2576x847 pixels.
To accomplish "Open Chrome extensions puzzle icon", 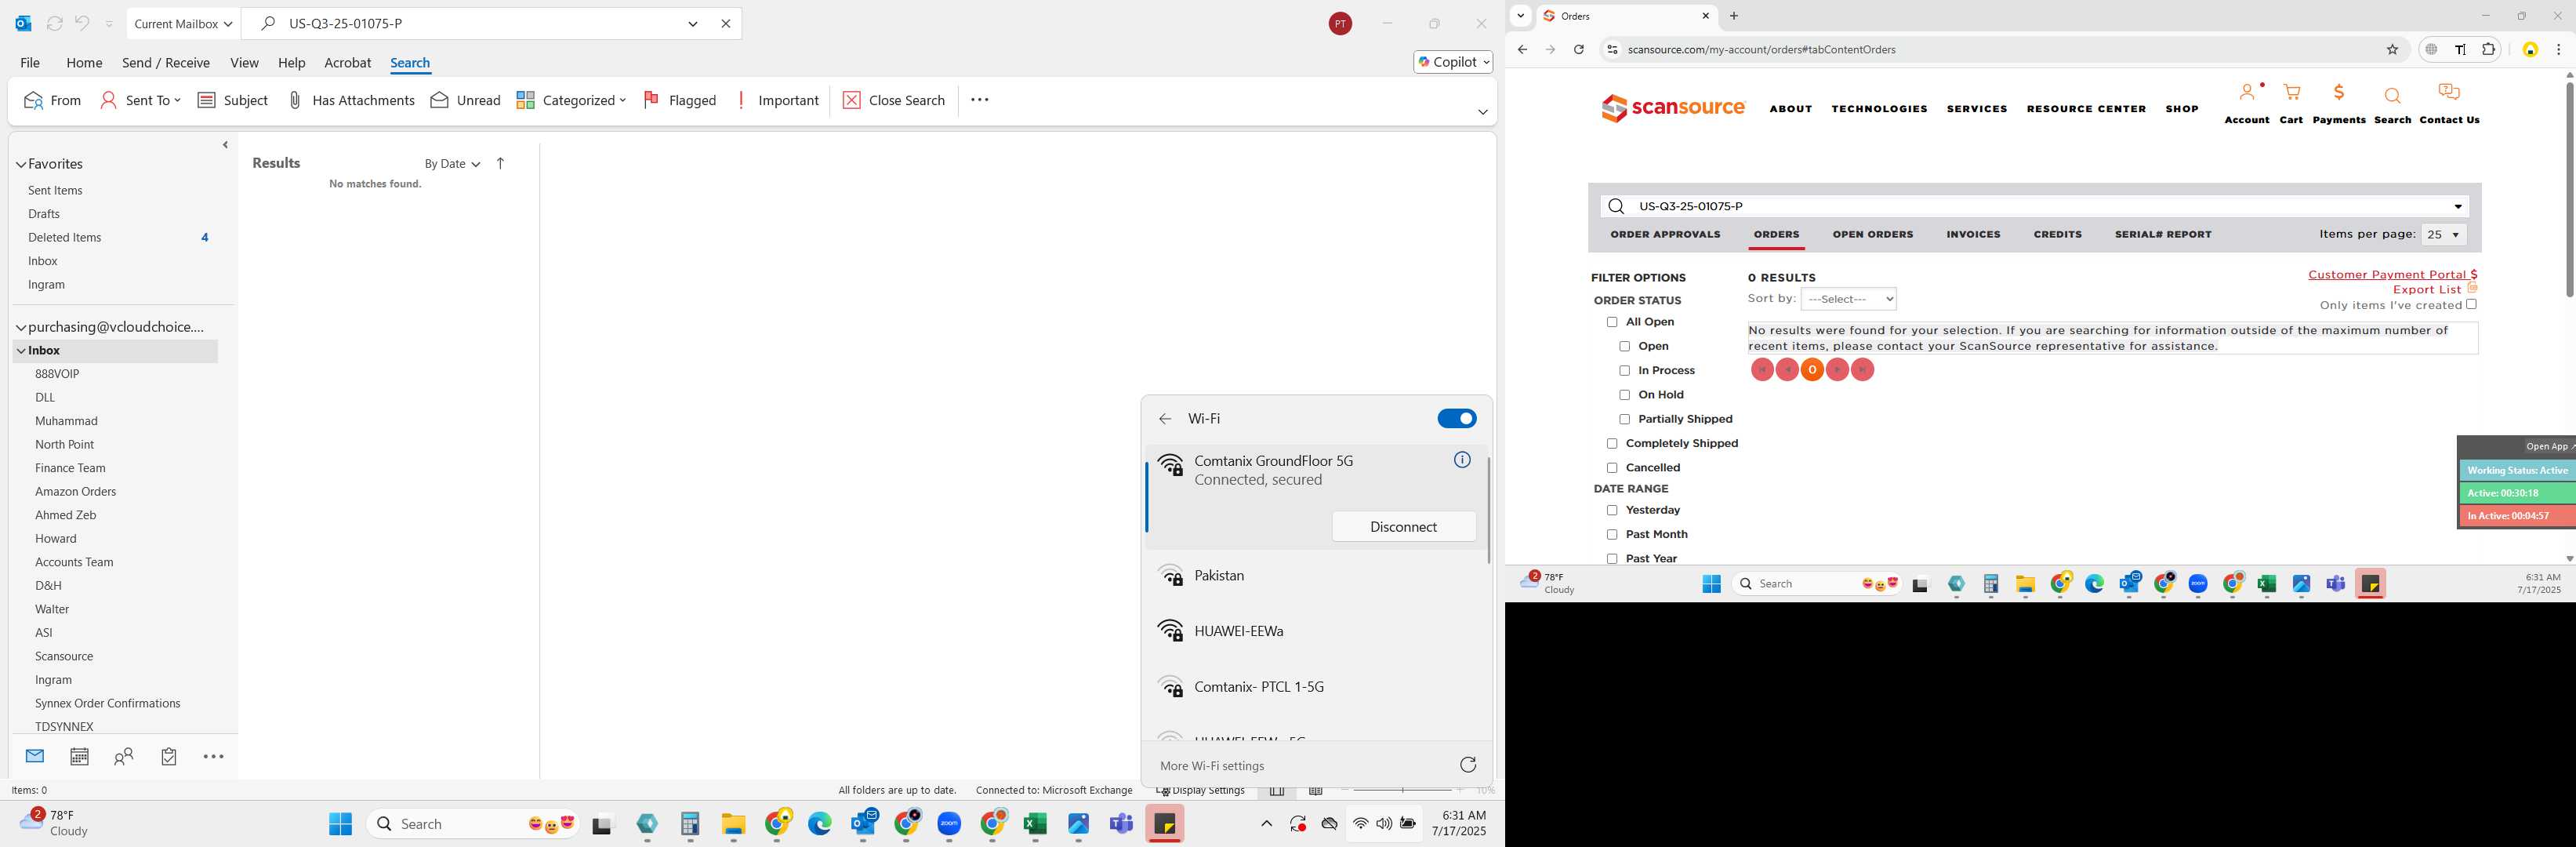I will click(2489, 49).
